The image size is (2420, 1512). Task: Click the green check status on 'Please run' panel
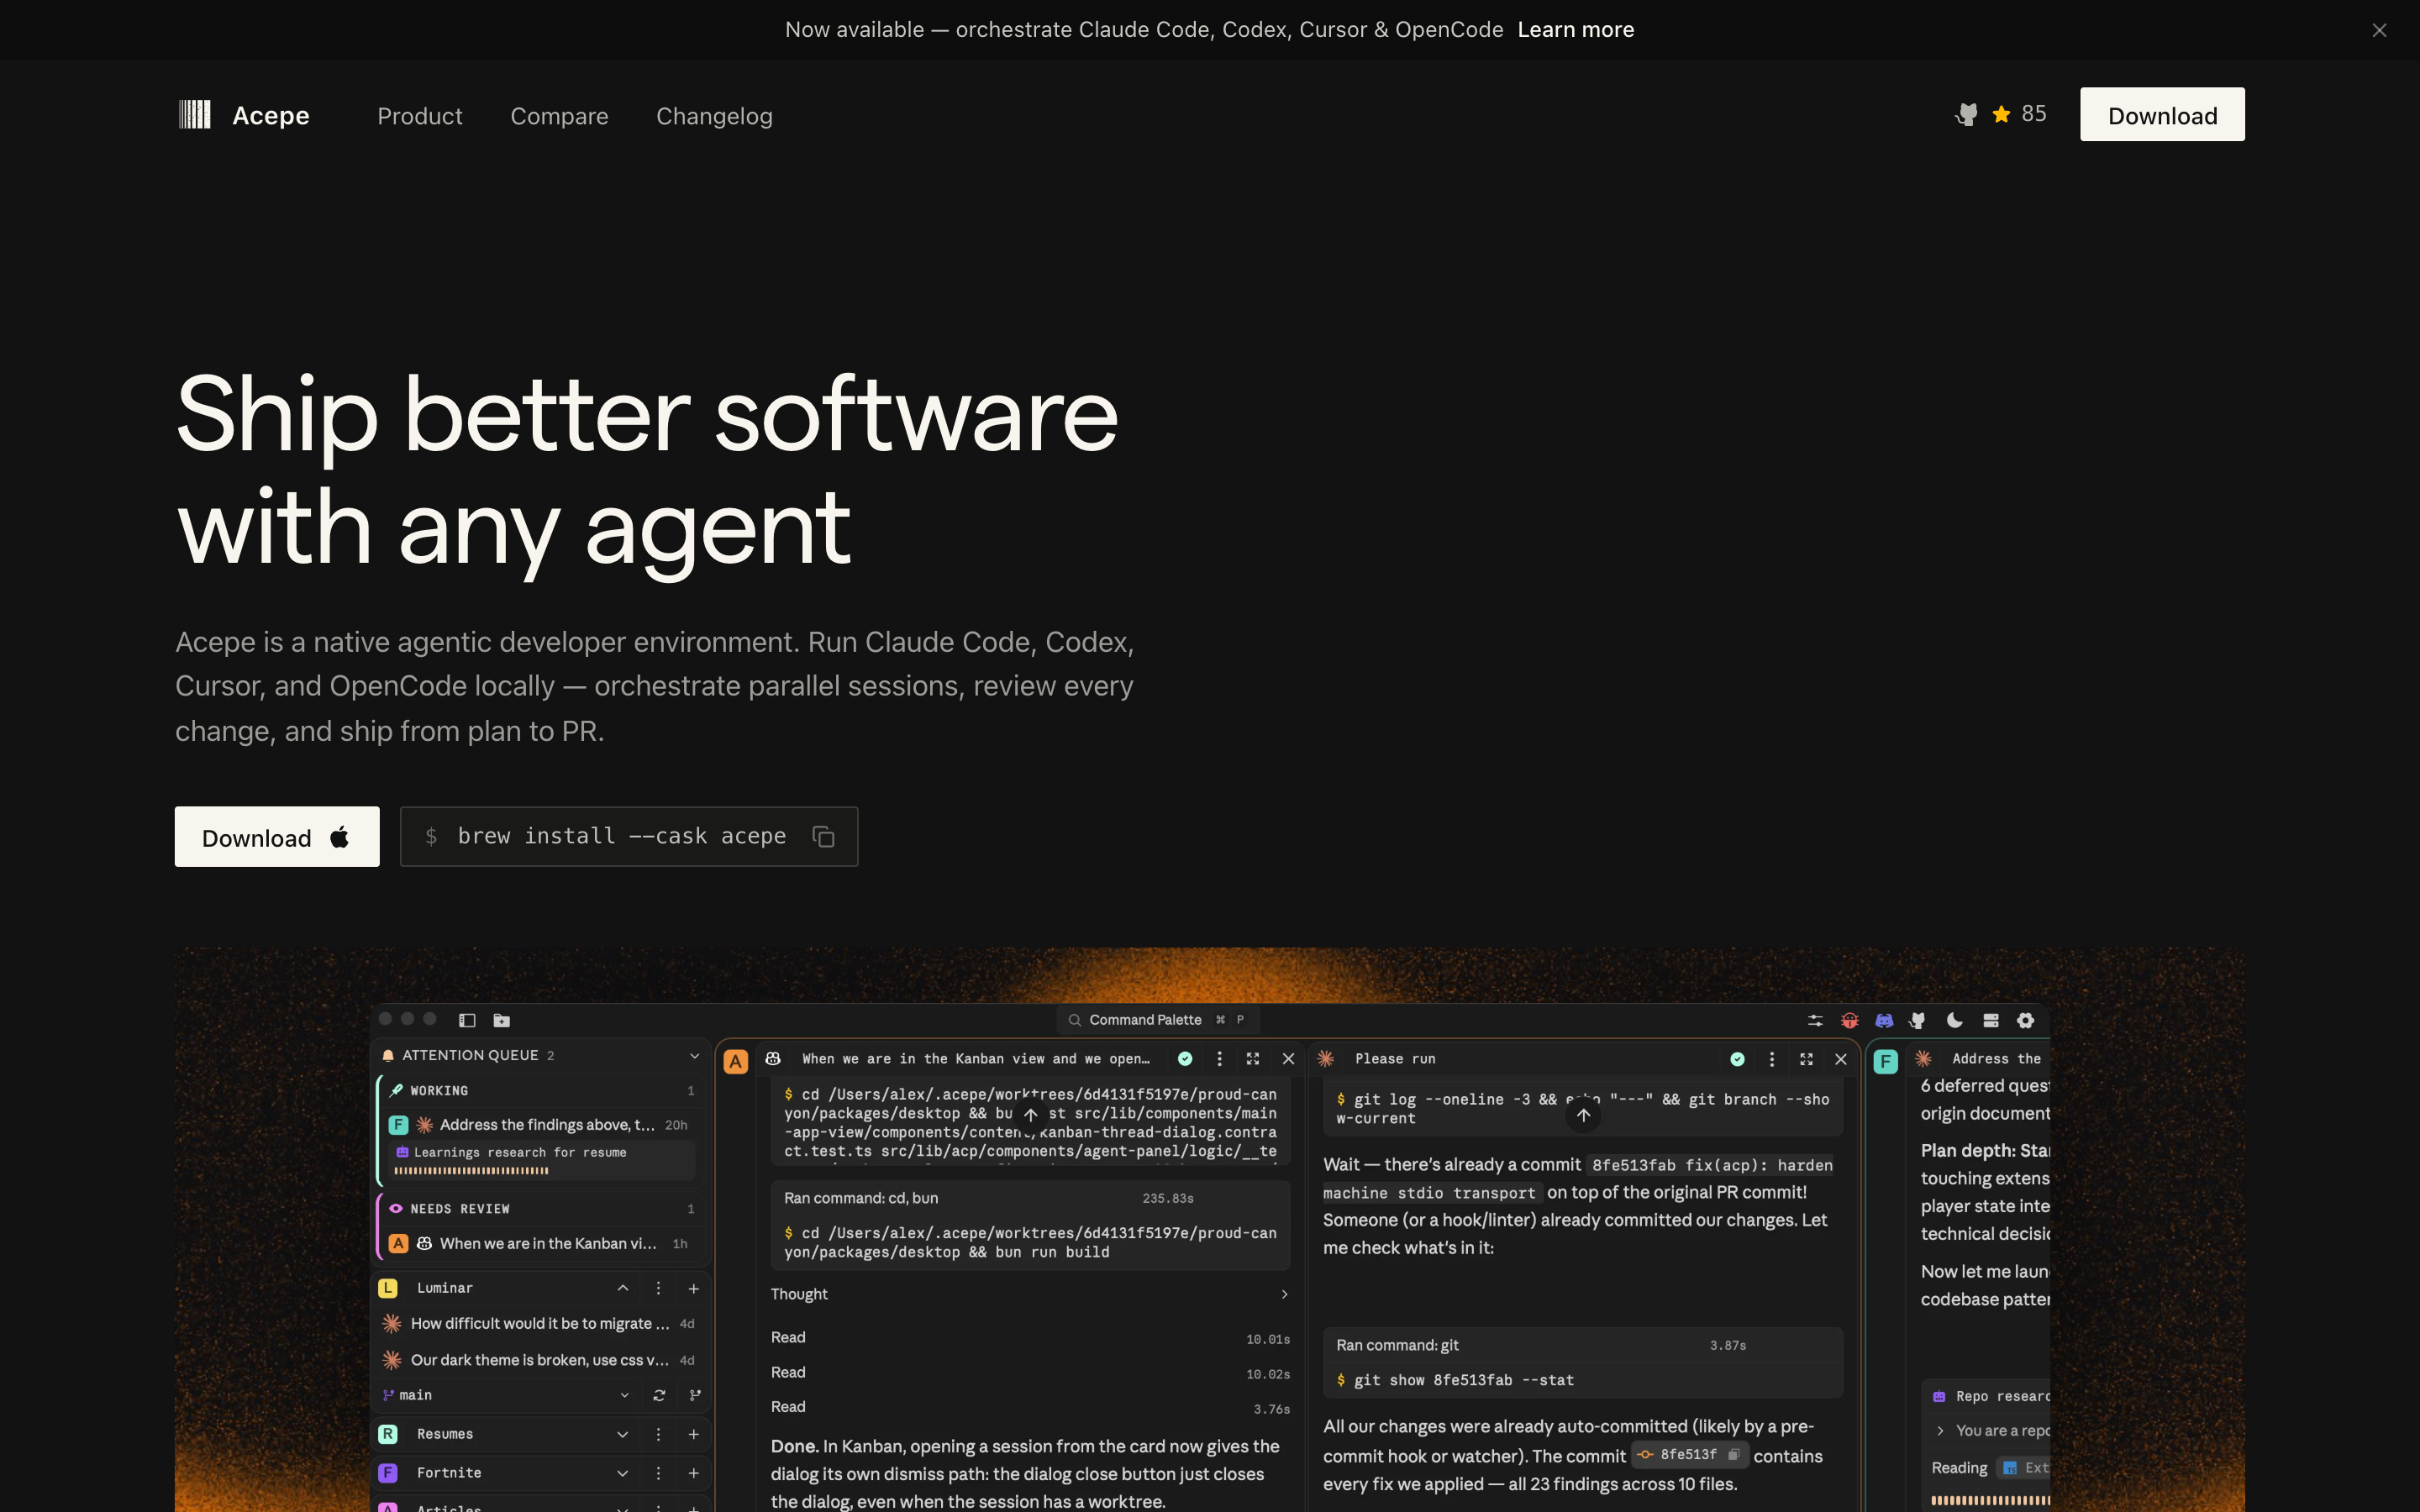click(x=1738, y=1058)
